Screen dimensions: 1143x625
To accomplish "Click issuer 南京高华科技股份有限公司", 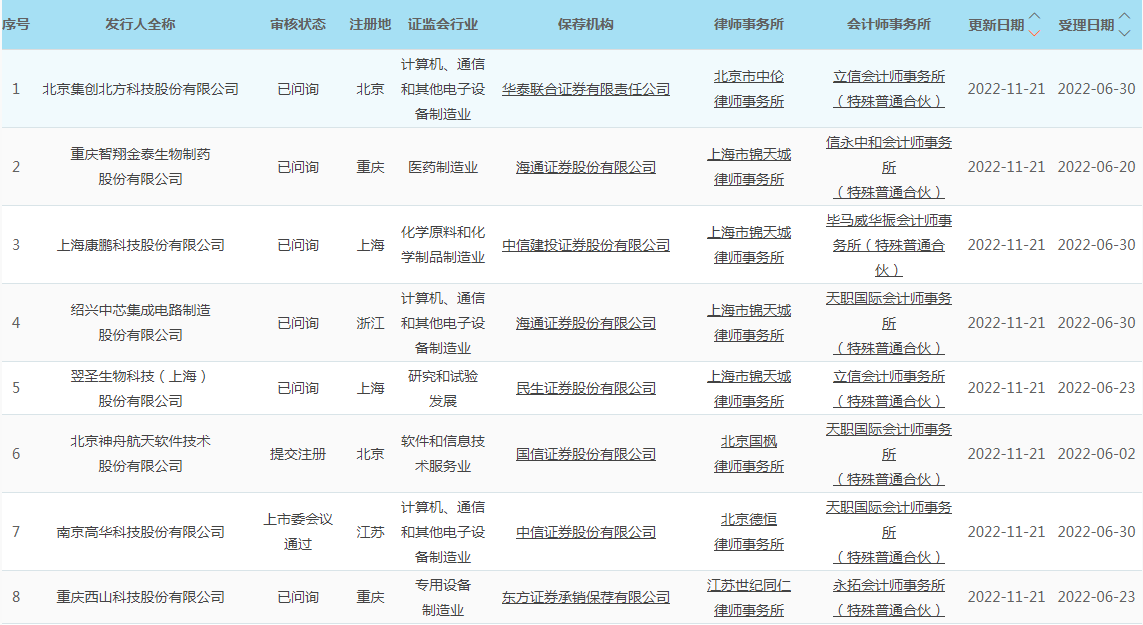I will (141, 531).
